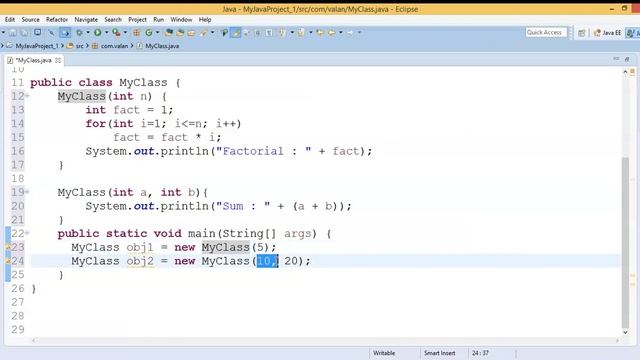Click the Quick Access search field
This screenshot has height=360, width=640.
pos(546,32)
